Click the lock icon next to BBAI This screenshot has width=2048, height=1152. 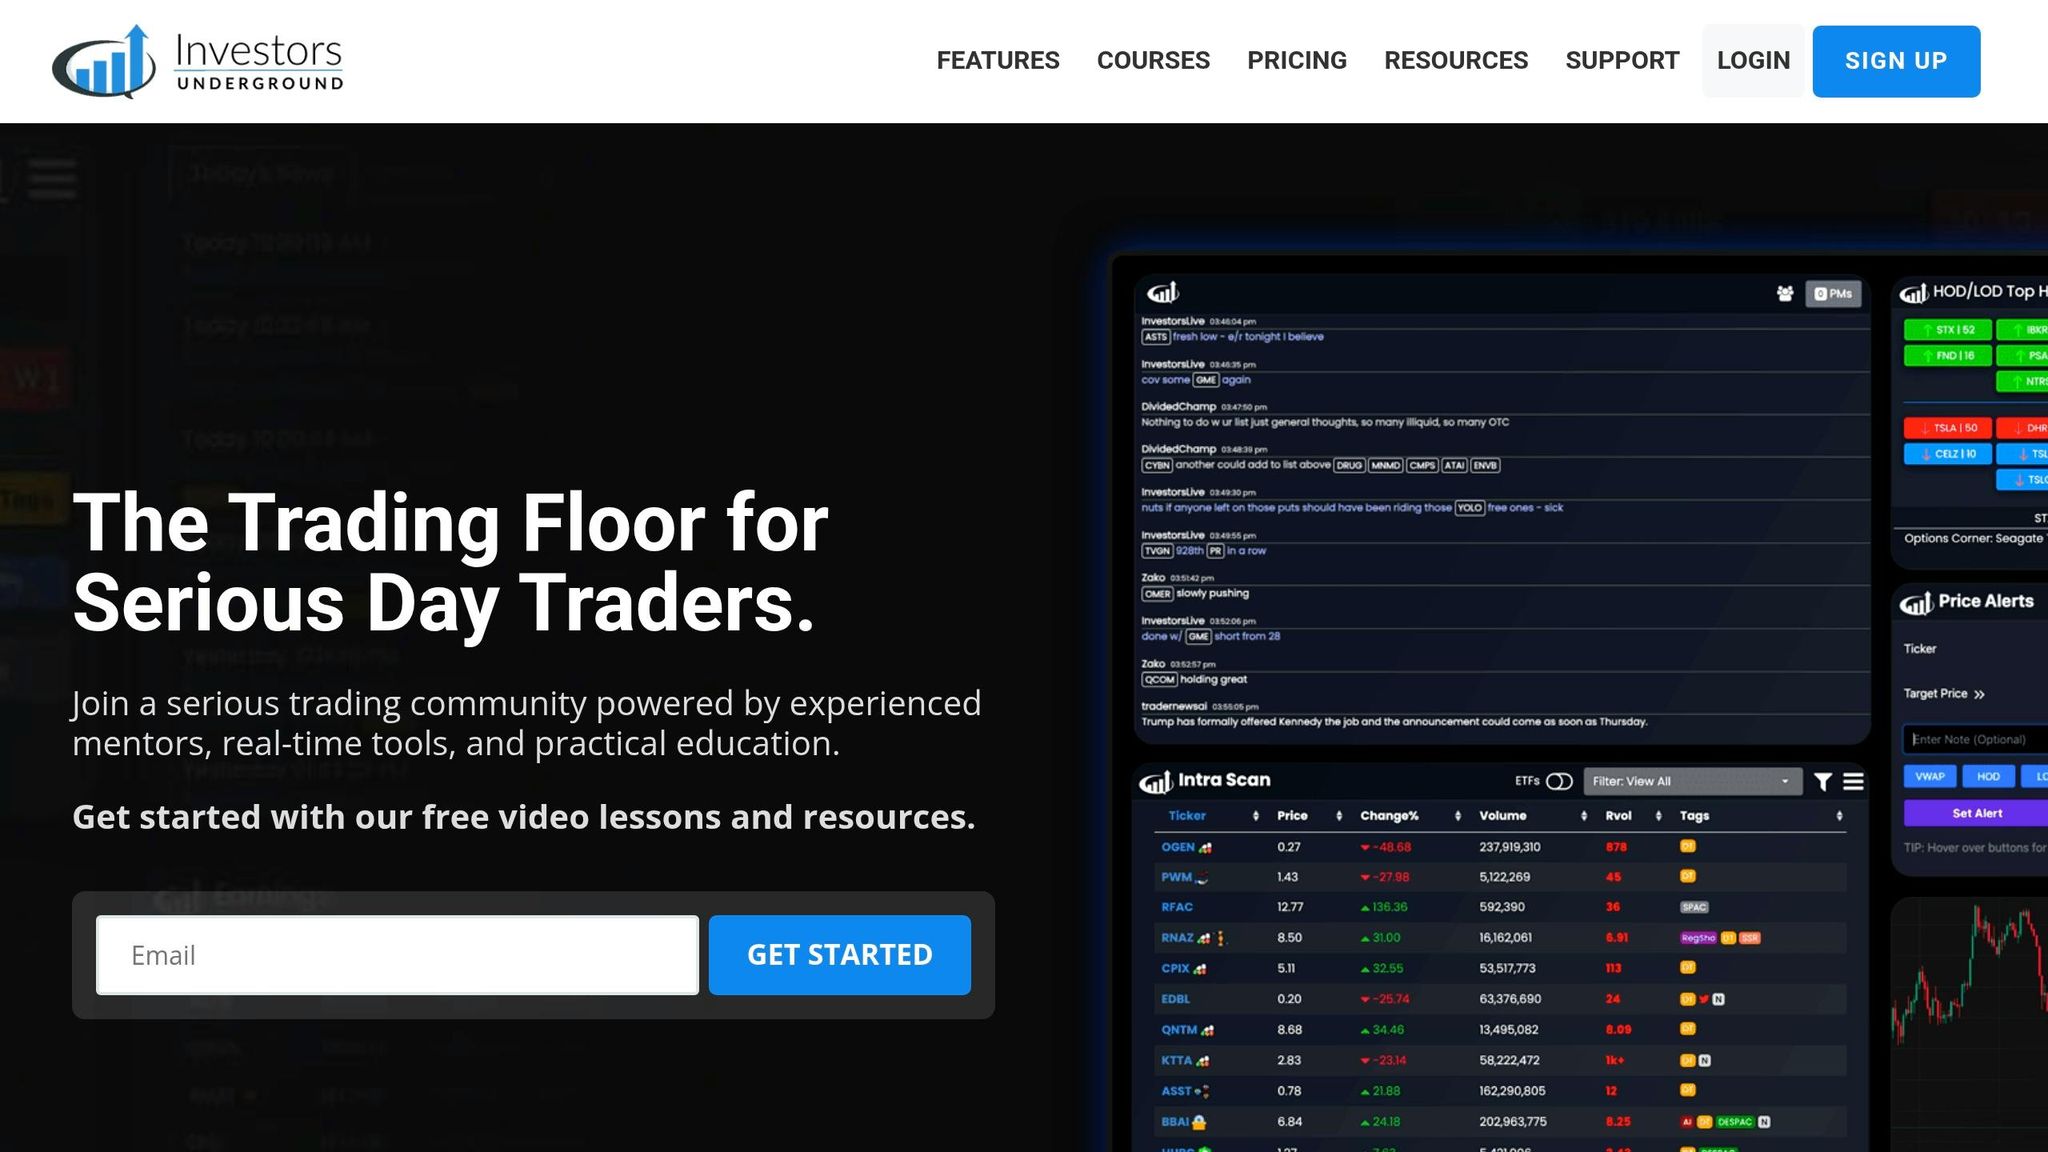click(1197, 1121)
